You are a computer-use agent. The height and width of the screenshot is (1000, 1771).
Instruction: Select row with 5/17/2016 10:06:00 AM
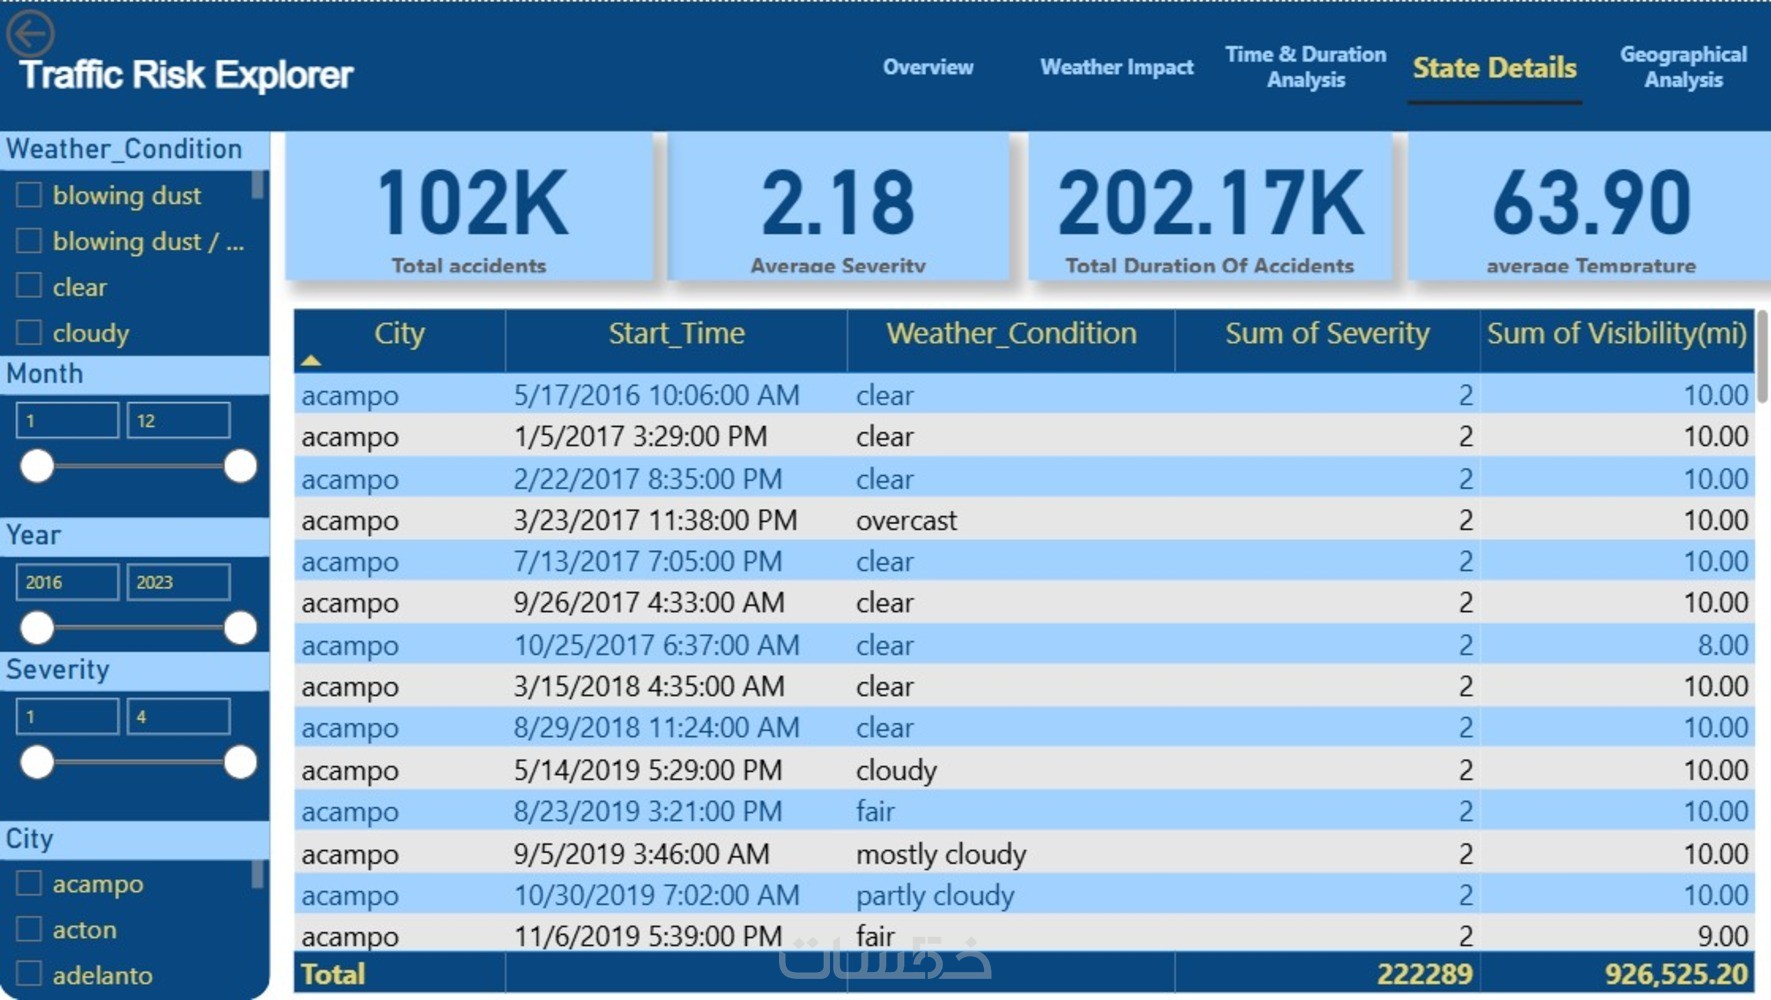(x=1024, y=395)
